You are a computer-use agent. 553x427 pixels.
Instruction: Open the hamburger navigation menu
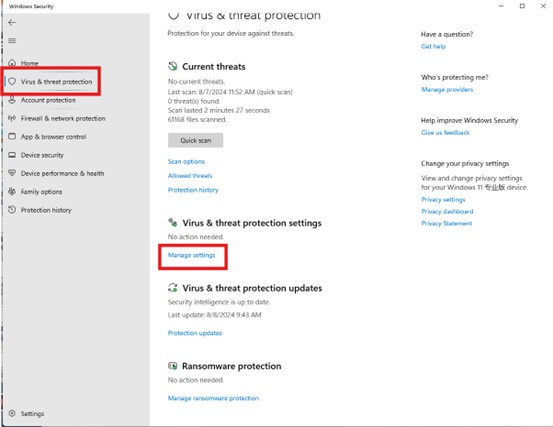[x=12, y=41]
